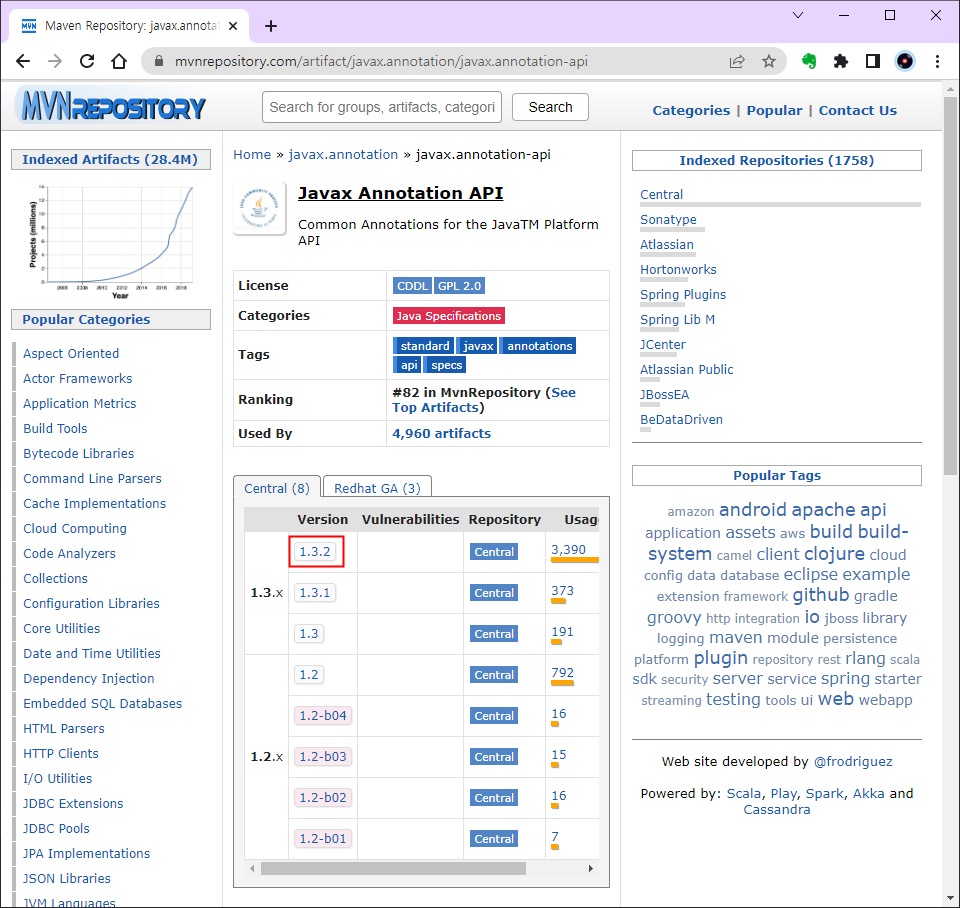Open the browser home page icon
The width and height of the screenshot is (960, 908).
pyautogui.click(x=119, y=61)
